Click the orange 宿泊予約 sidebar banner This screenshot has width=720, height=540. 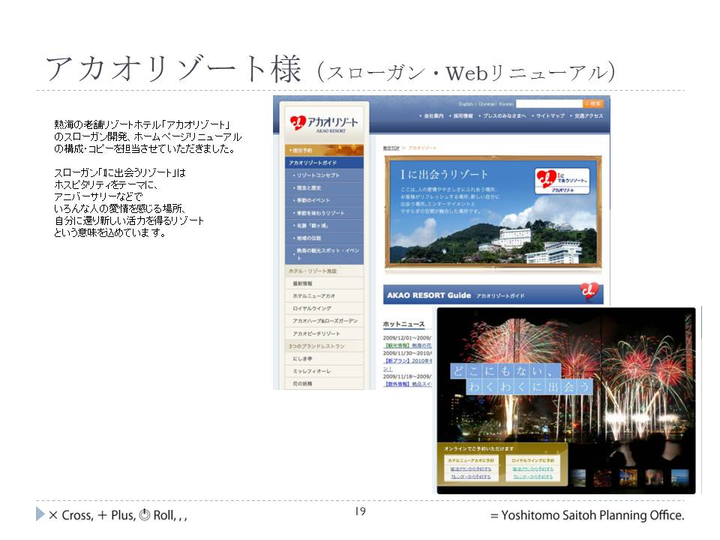pos(324,150)
